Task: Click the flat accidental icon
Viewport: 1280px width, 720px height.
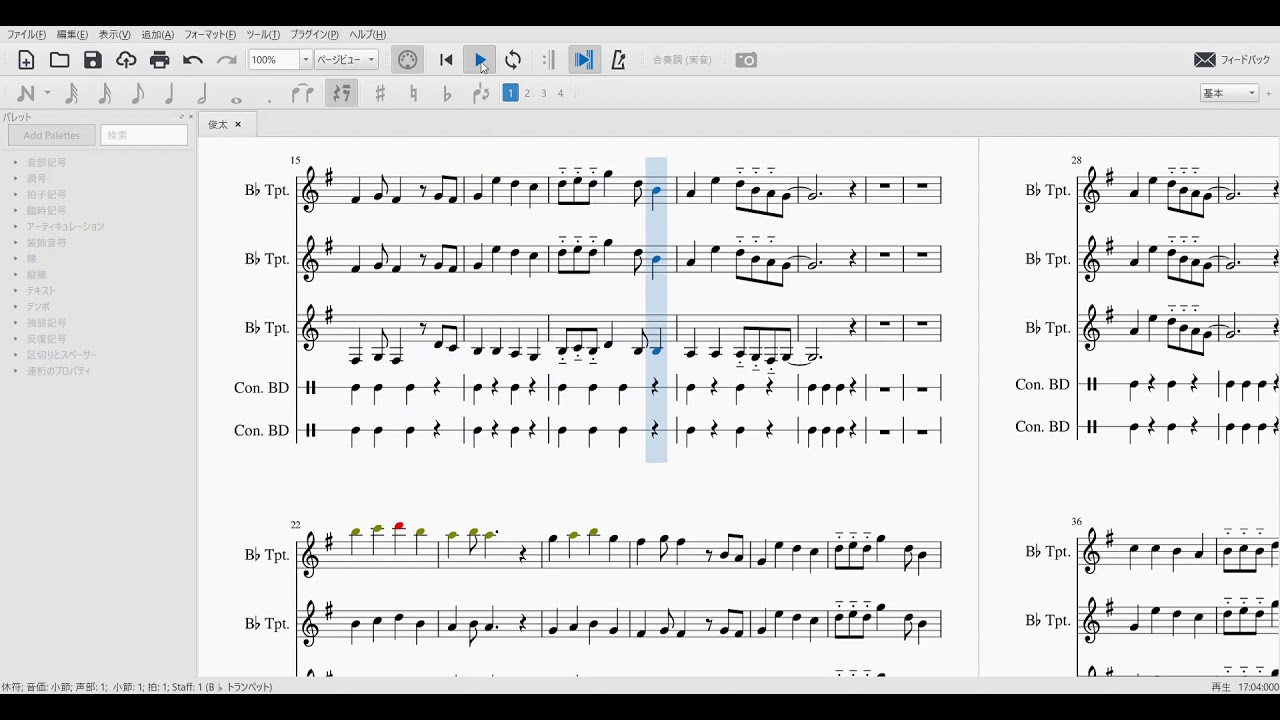Action: click(447, 94)
